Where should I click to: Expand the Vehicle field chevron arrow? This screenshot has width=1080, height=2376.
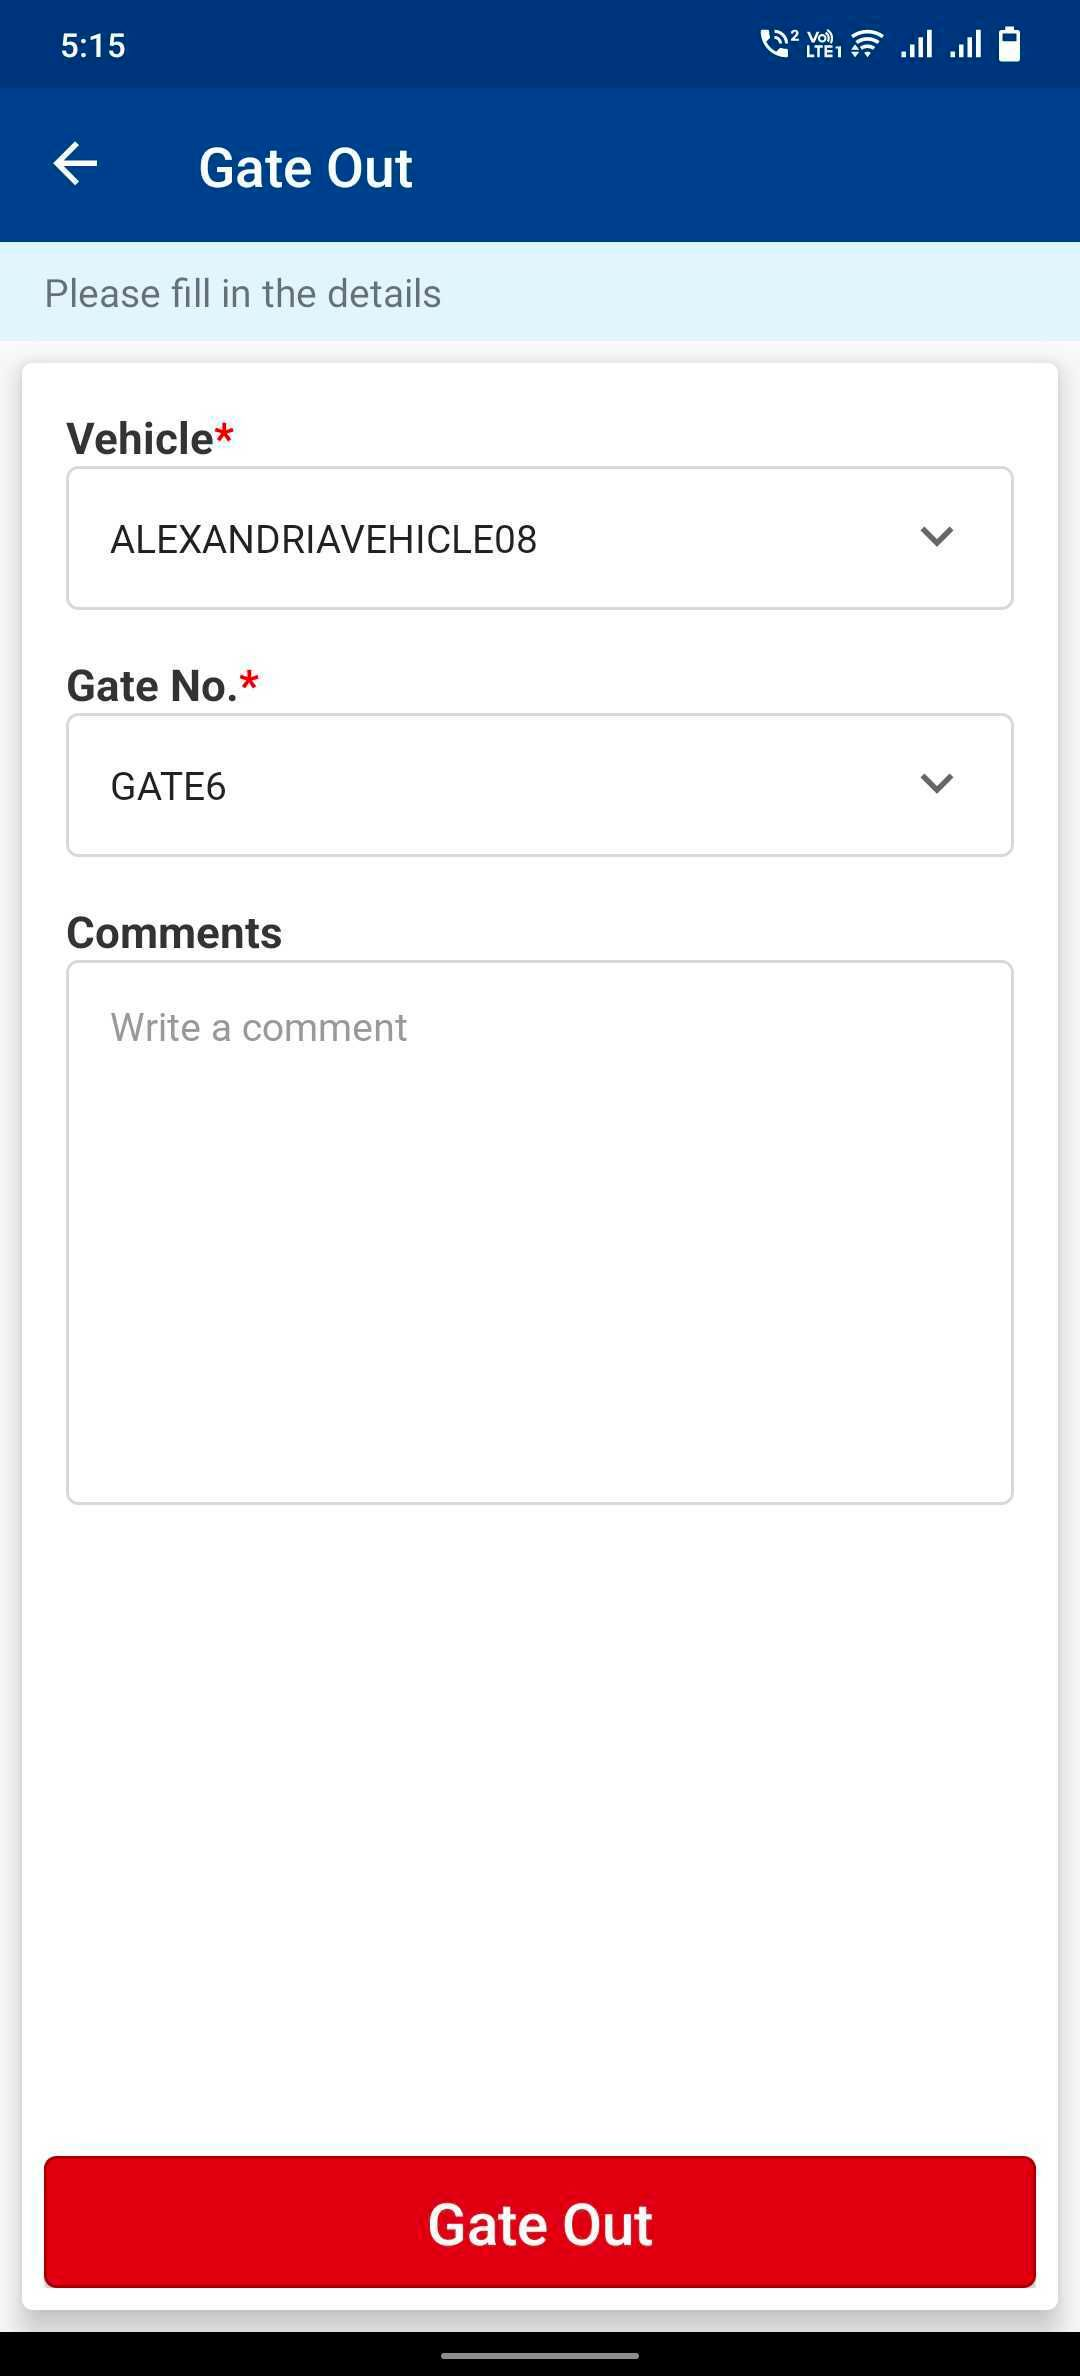click(936, 537)
